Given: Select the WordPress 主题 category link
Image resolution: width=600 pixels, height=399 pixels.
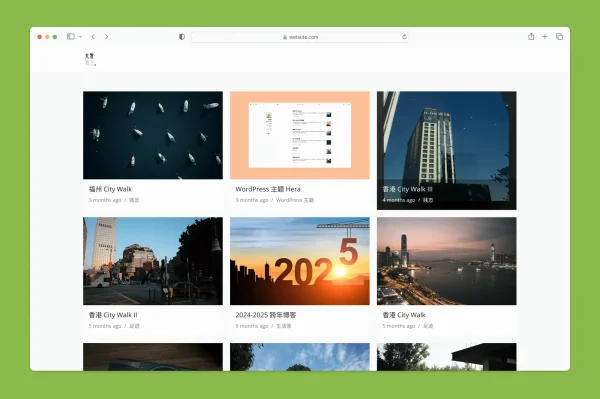Looking at the screenshot, I should coord(295,200).
